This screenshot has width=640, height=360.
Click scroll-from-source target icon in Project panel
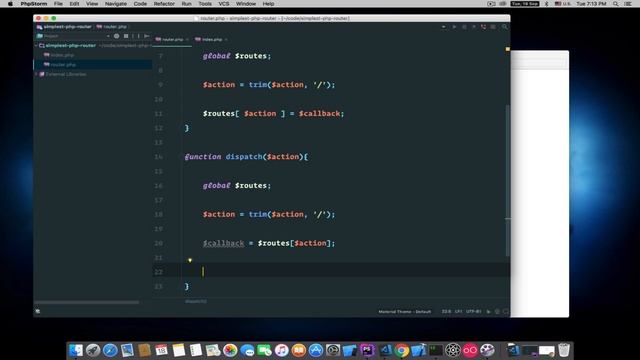click(117, 36)
